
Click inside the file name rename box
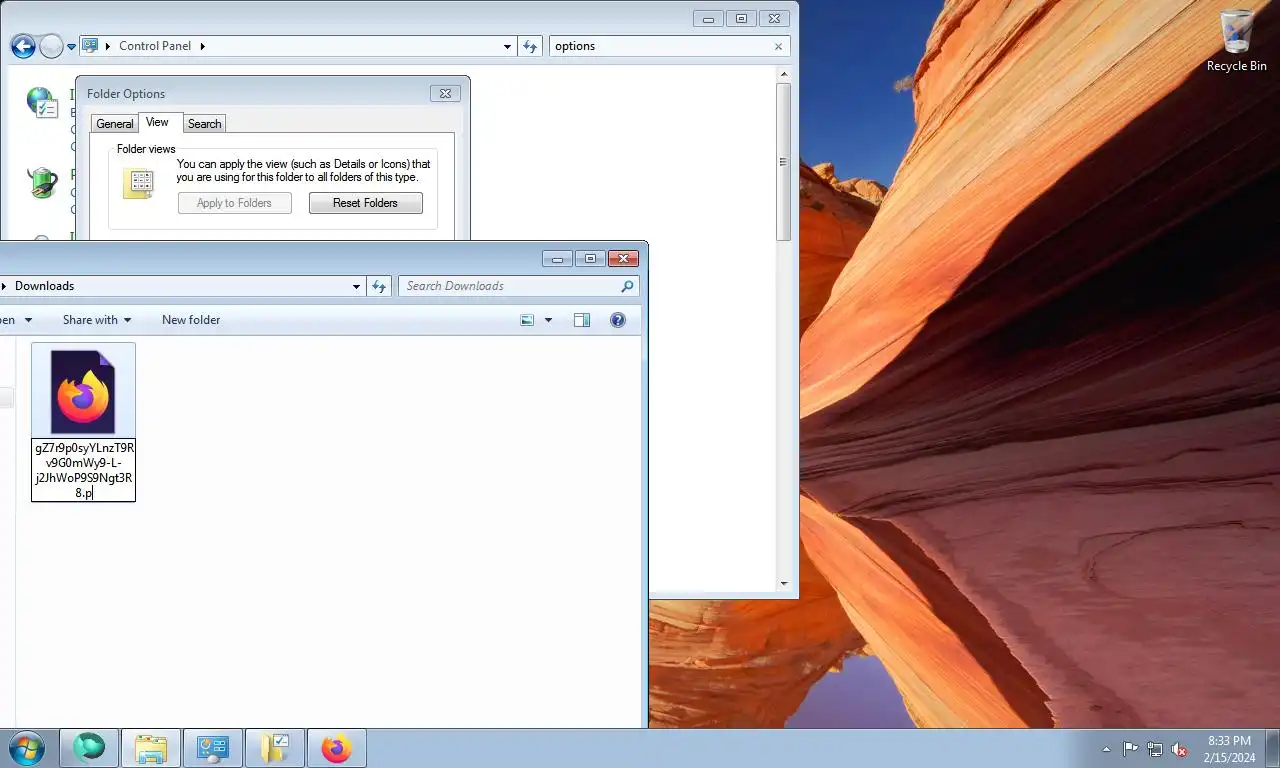(x=84, y=470)
